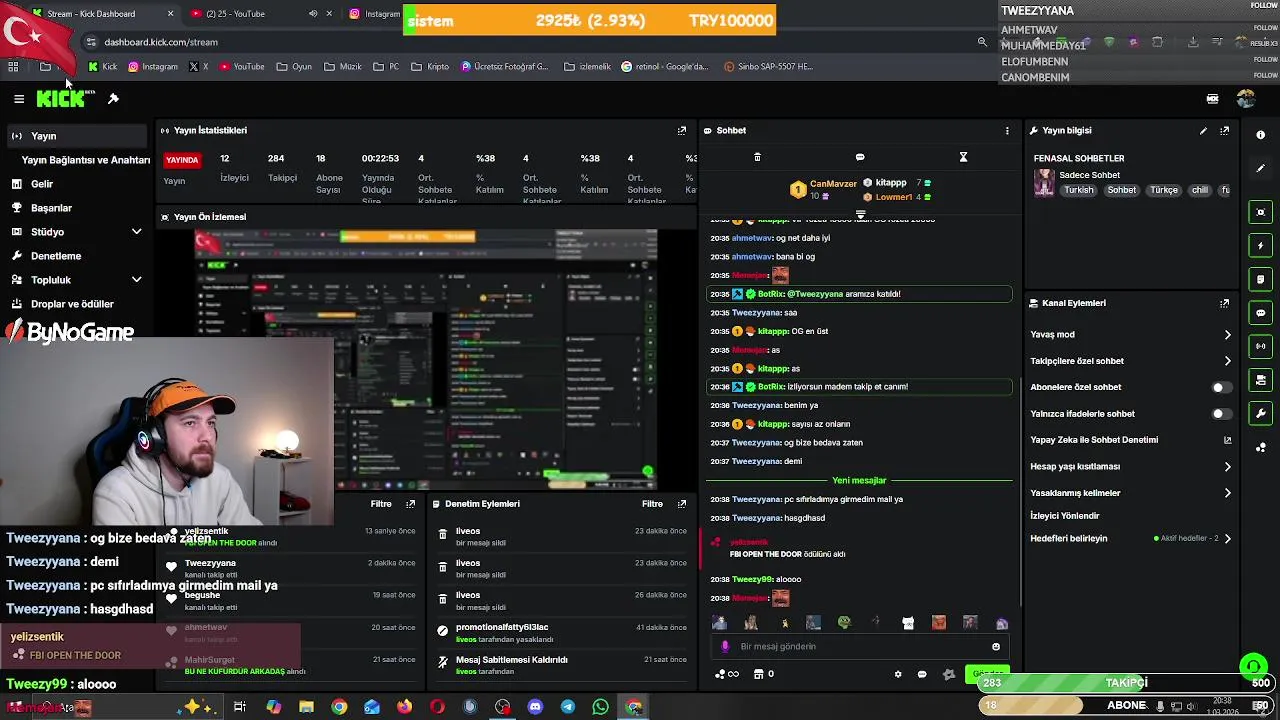The image size is (1280, 720).
Task: Pop out the Yayın bilgisi panel
Action: coord(1224,130)
